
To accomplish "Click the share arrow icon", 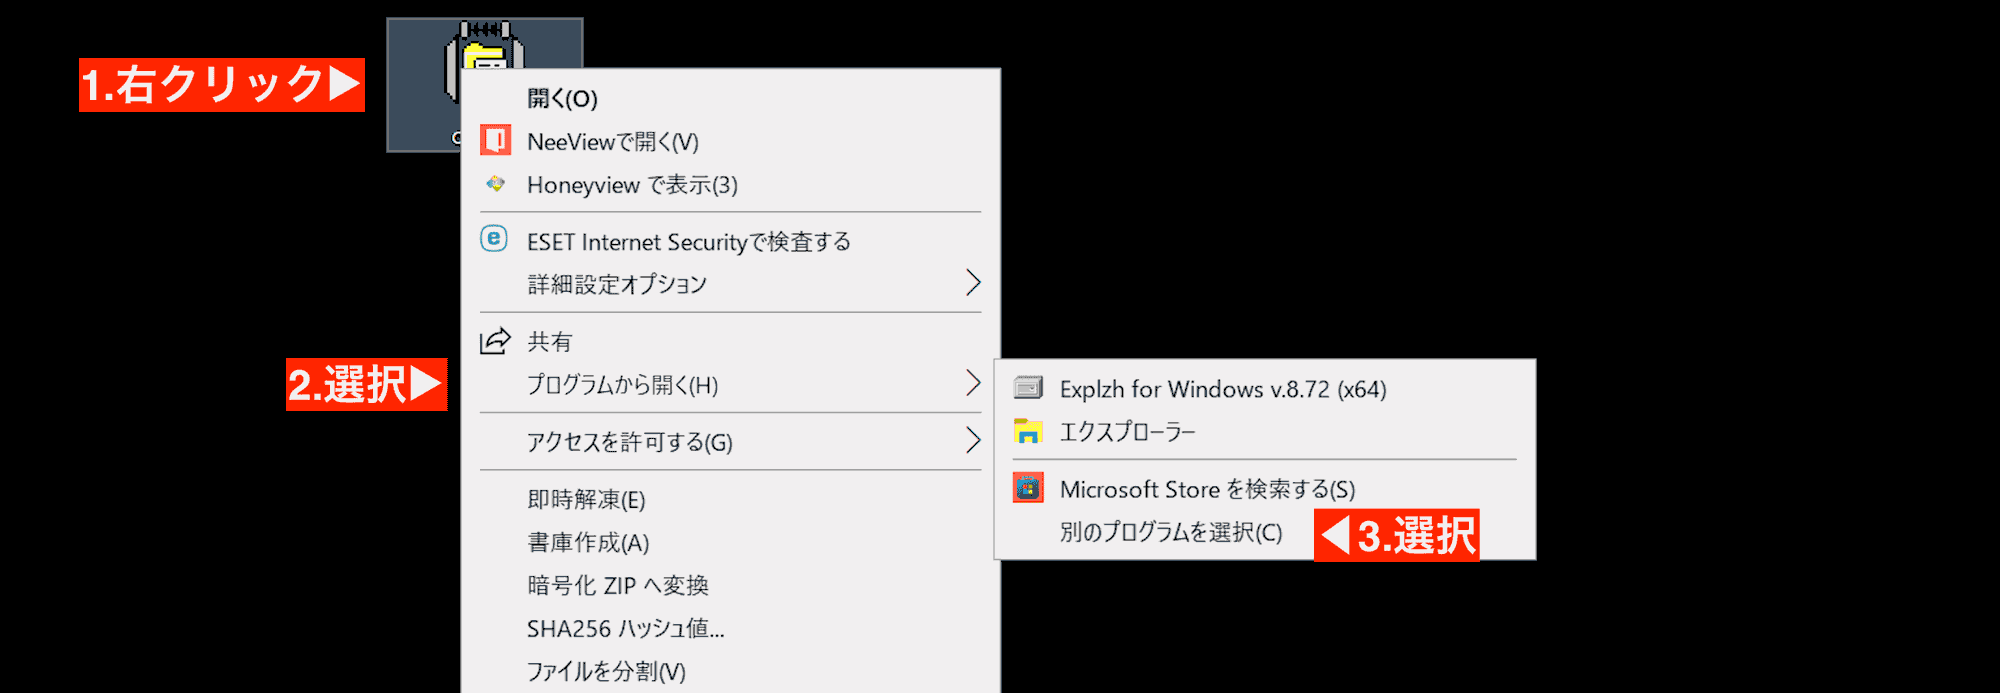I will 495,341.
